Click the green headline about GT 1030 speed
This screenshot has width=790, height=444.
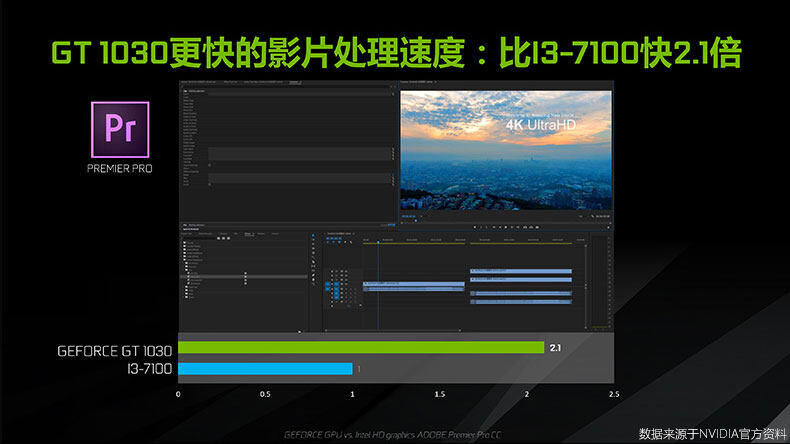(x=396, y=53)
